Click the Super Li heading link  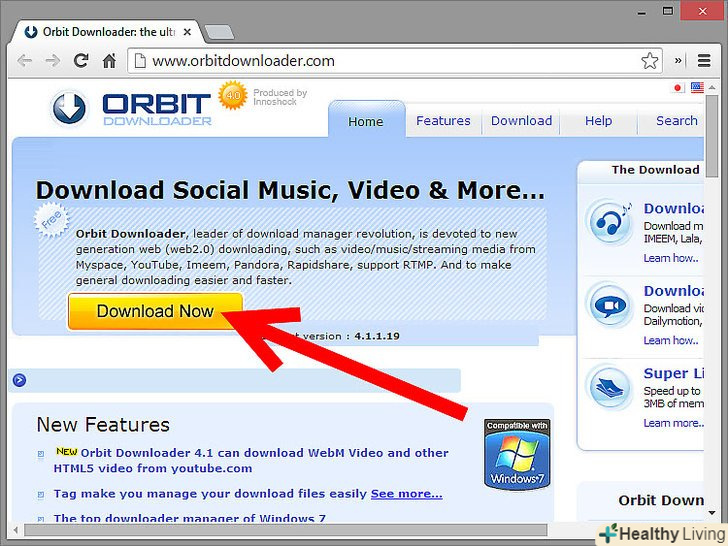point(673,373)
